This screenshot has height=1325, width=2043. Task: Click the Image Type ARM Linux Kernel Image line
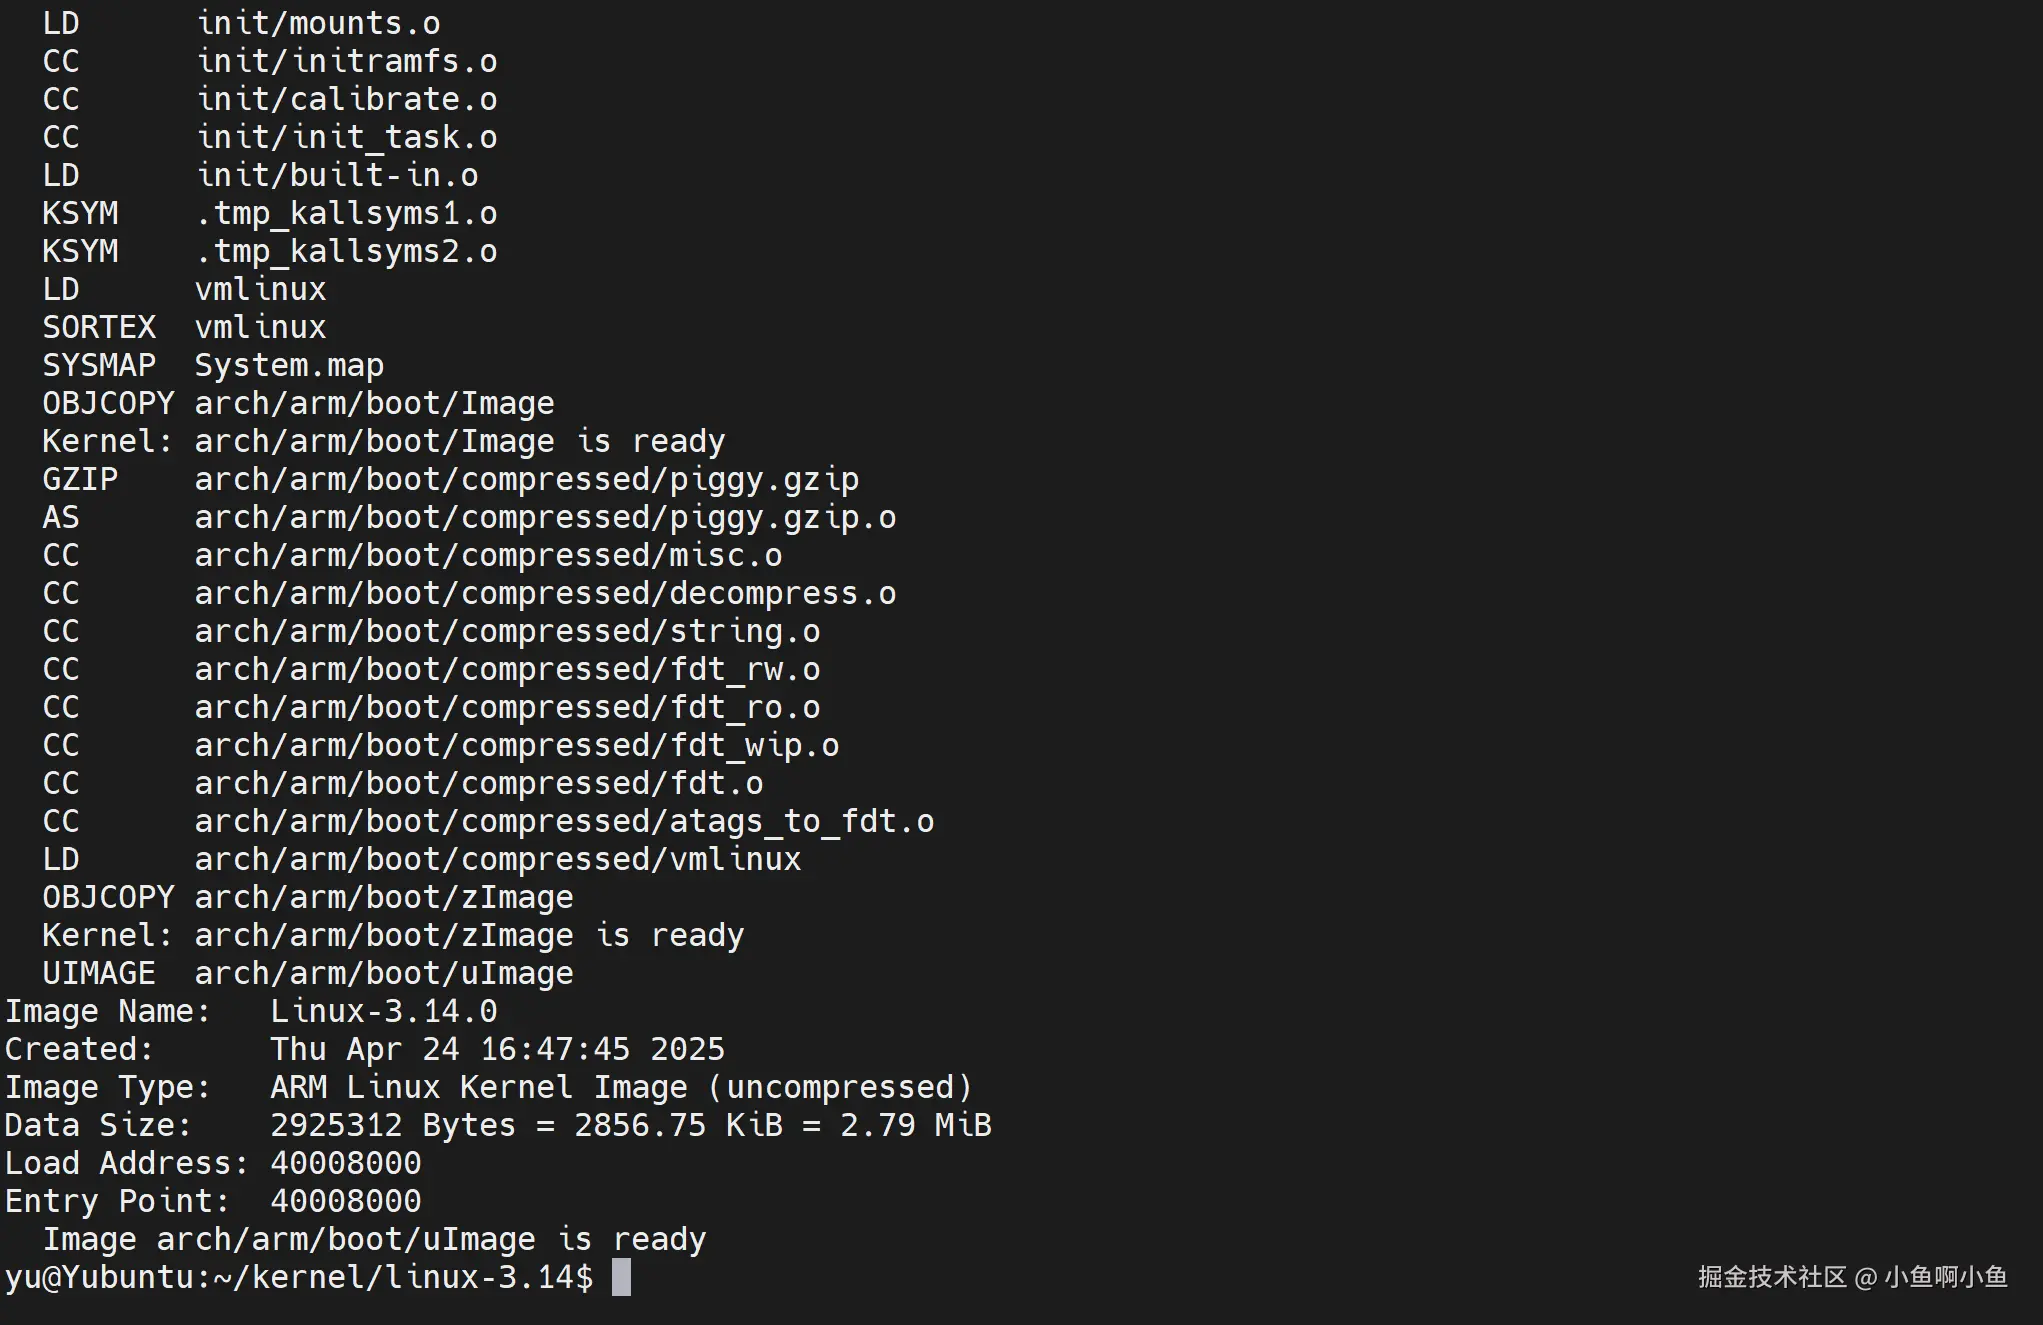(489, 1087)
